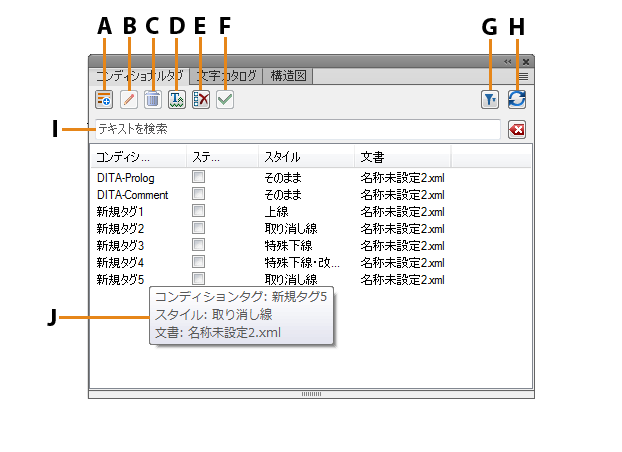Click the remove condition red X icon
The image size is (622, 452).
click(x=201, y=99)
